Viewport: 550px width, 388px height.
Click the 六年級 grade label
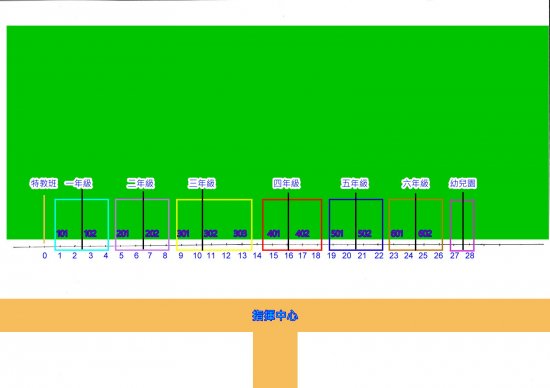(x=415, y=183)
